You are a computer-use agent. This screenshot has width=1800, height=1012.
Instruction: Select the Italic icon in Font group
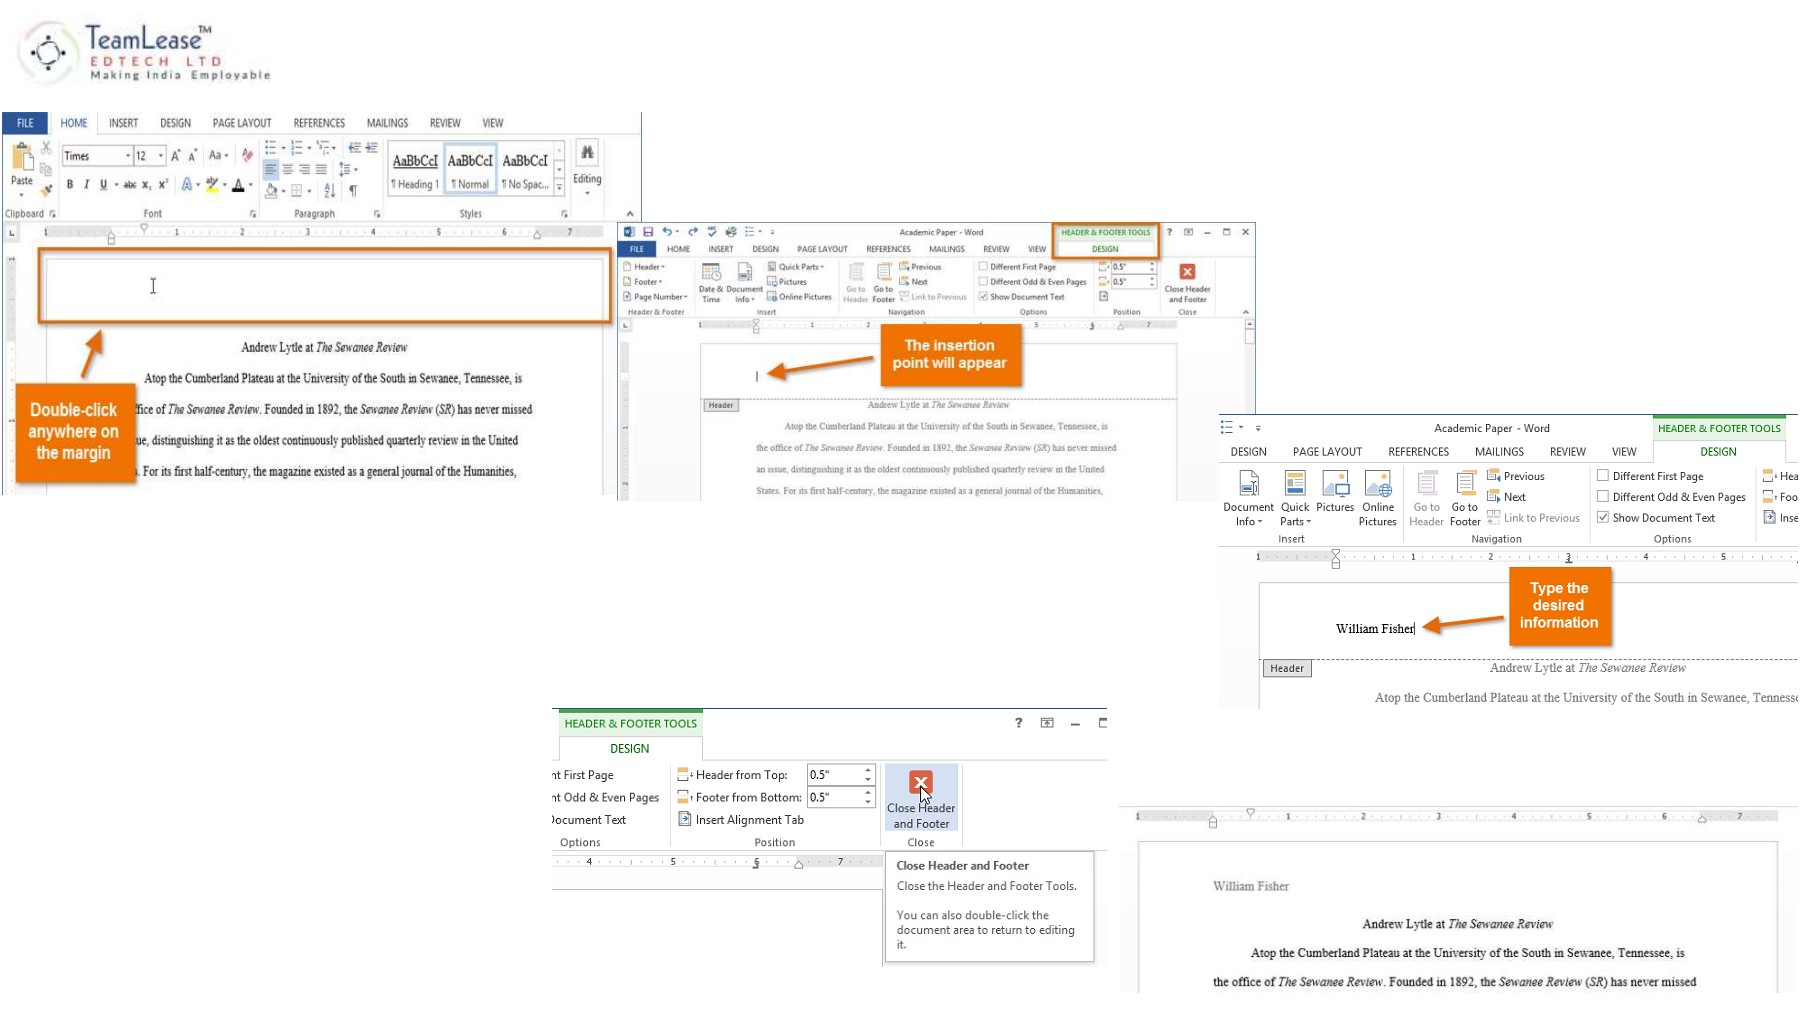click(x=87, y=184)
